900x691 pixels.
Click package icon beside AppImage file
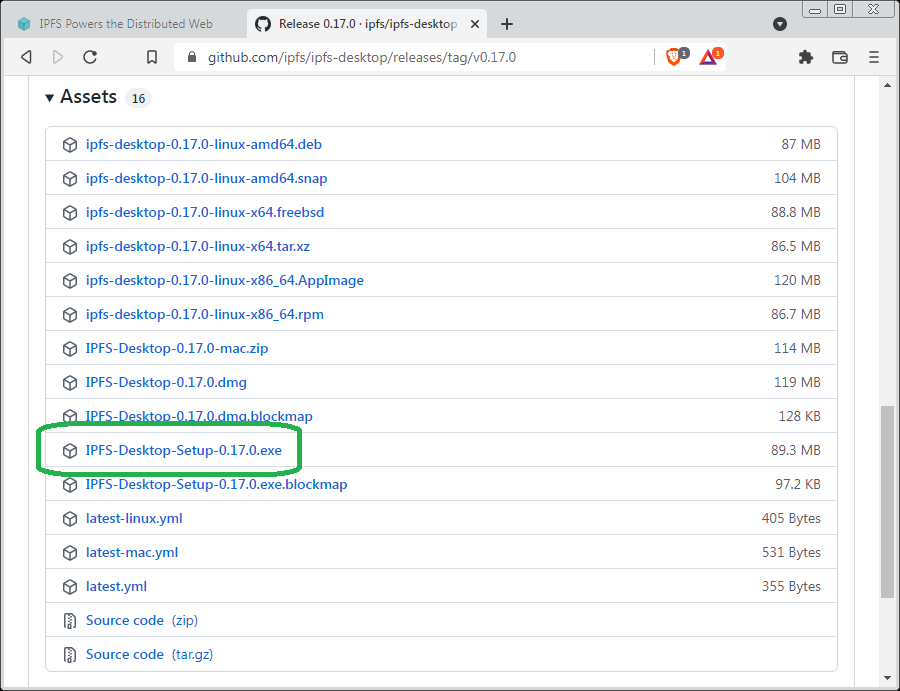(x=70, y=281)
